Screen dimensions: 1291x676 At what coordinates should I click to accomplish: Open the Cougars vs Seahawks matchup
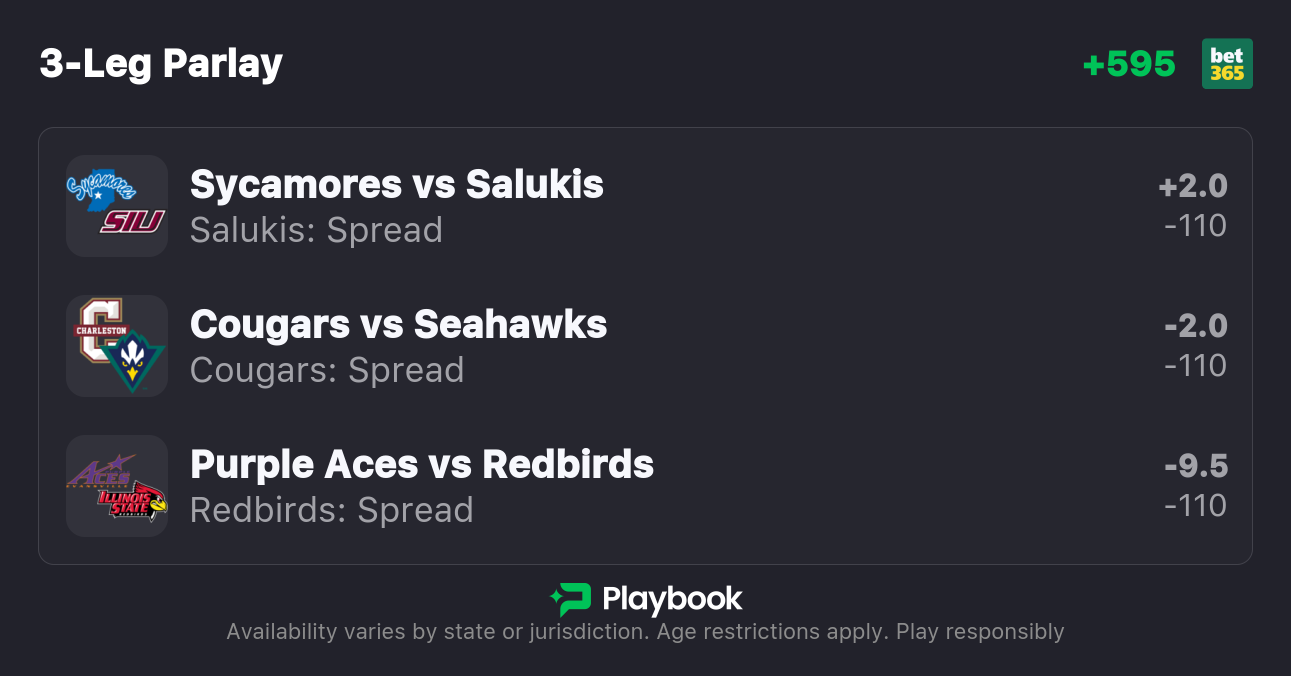pyautogui.click(x=399, y=325)
